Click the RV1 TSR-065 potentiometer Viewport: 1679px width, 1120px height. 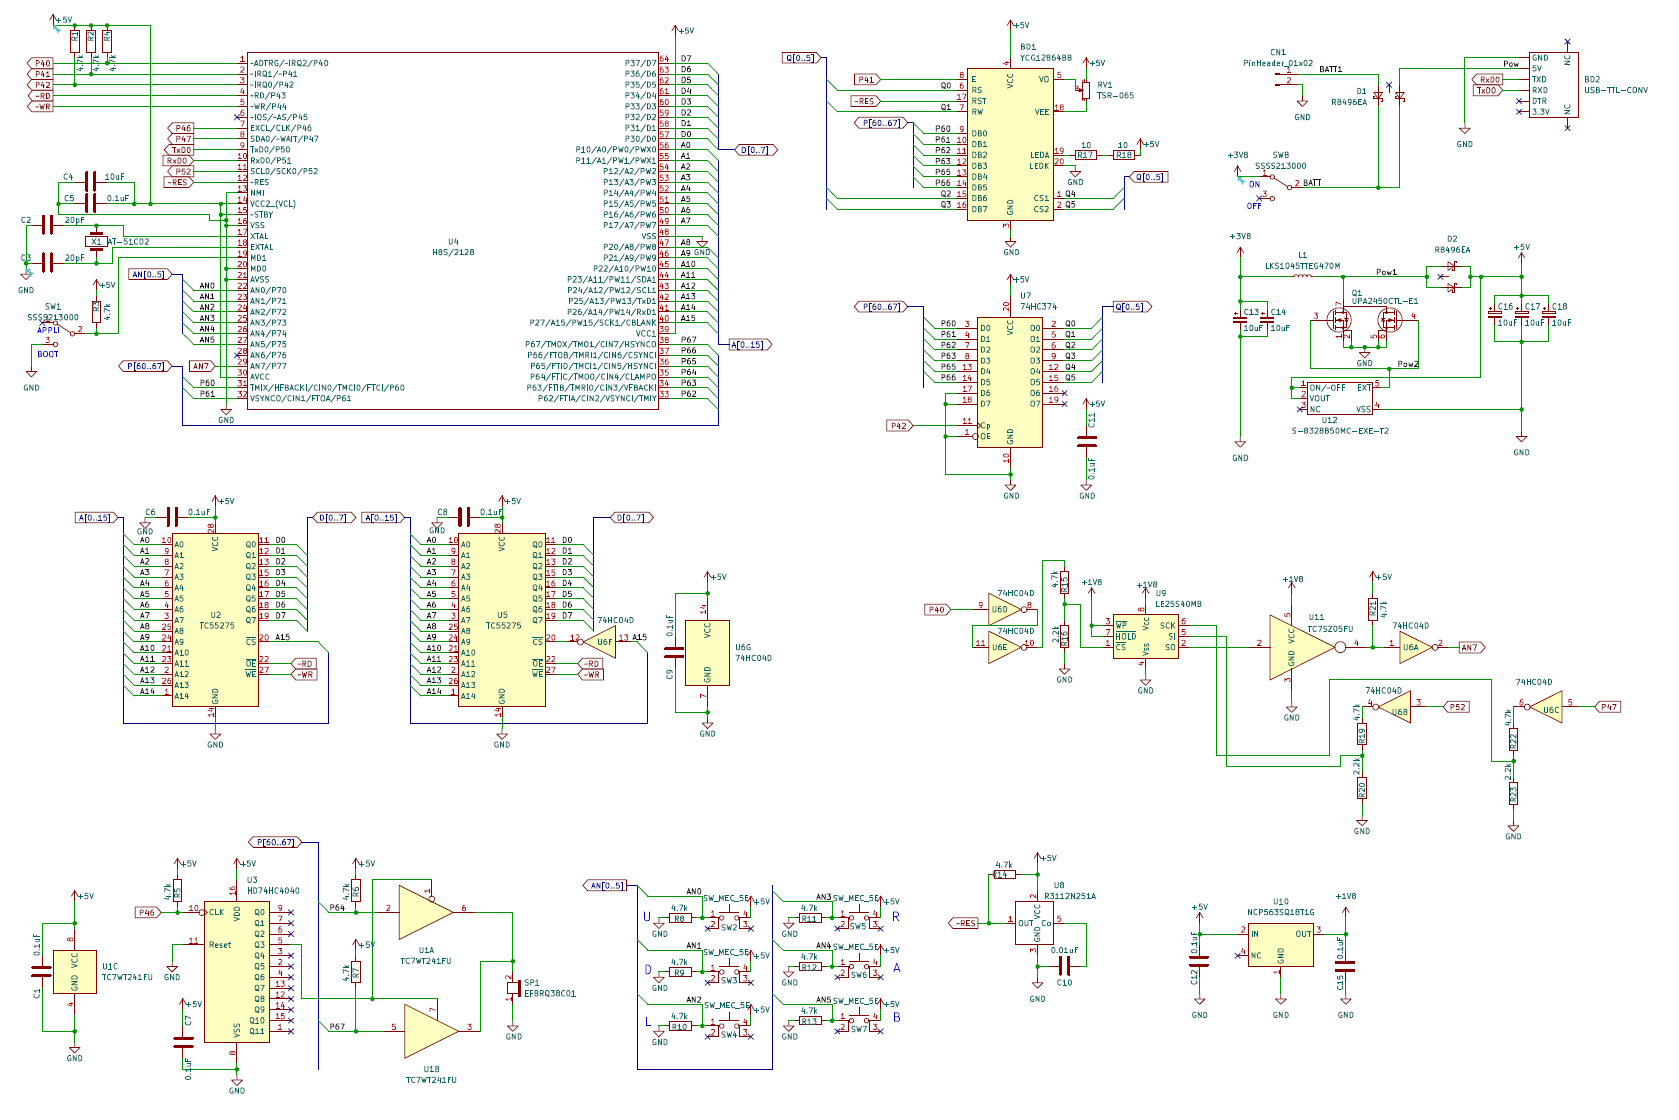pos(1085,90)
